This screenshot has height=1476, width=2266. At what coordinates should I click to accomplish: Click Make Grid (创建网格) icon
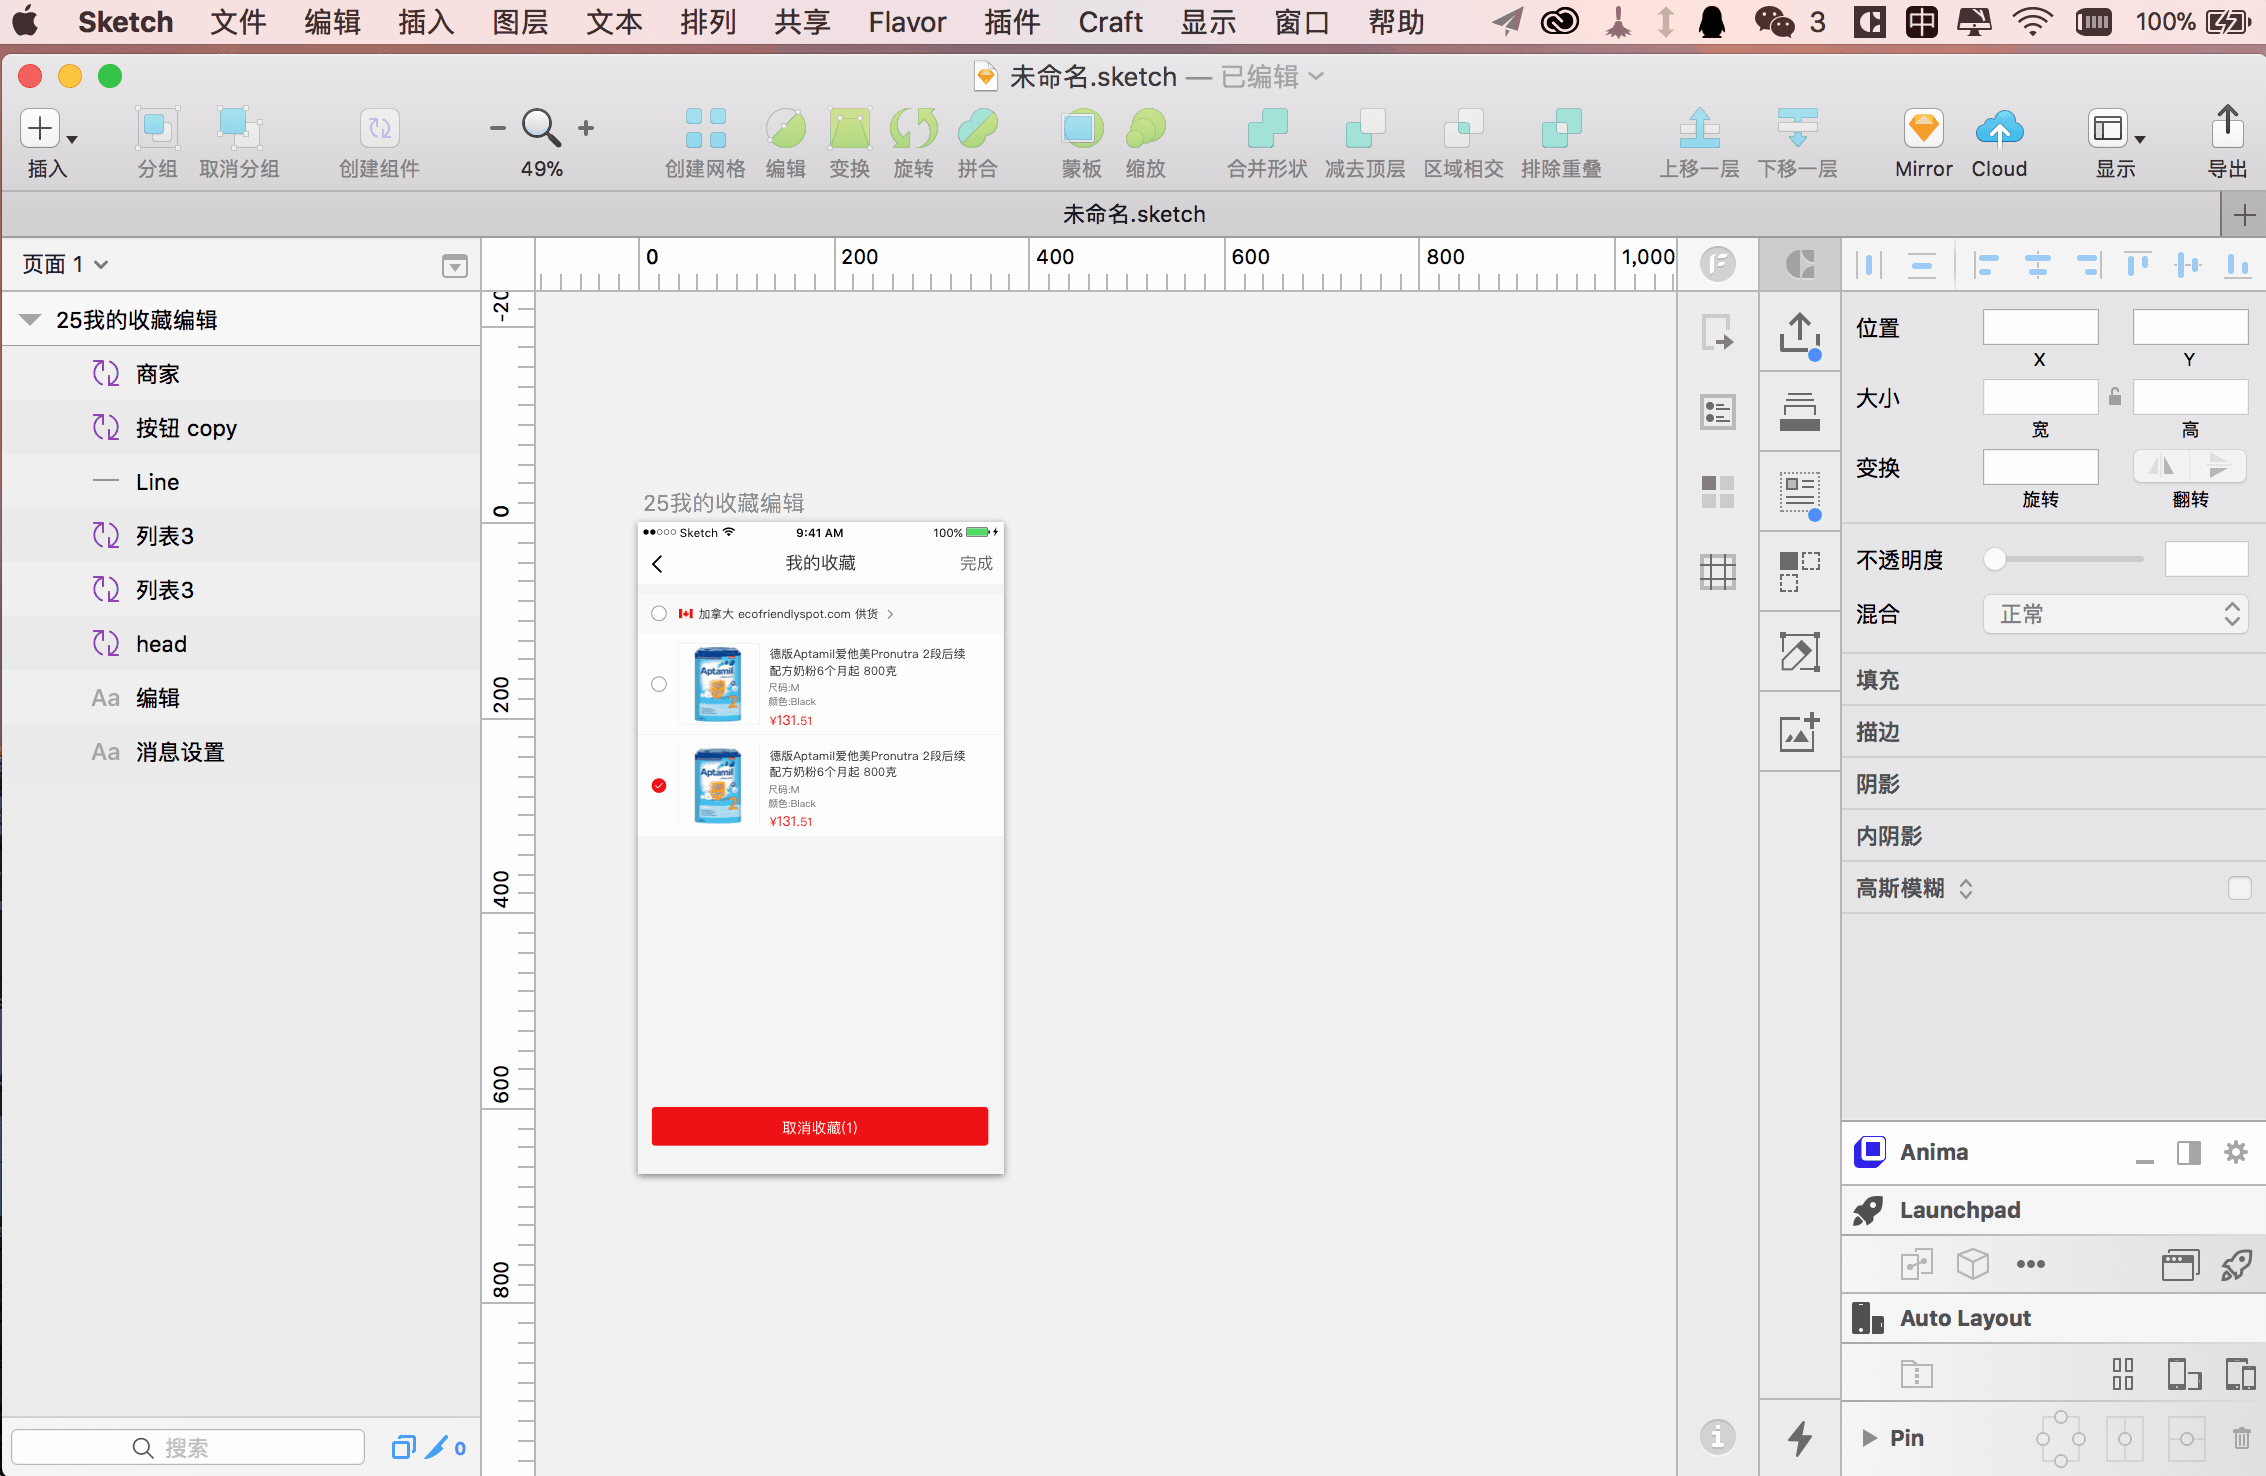tap(706, 128)
